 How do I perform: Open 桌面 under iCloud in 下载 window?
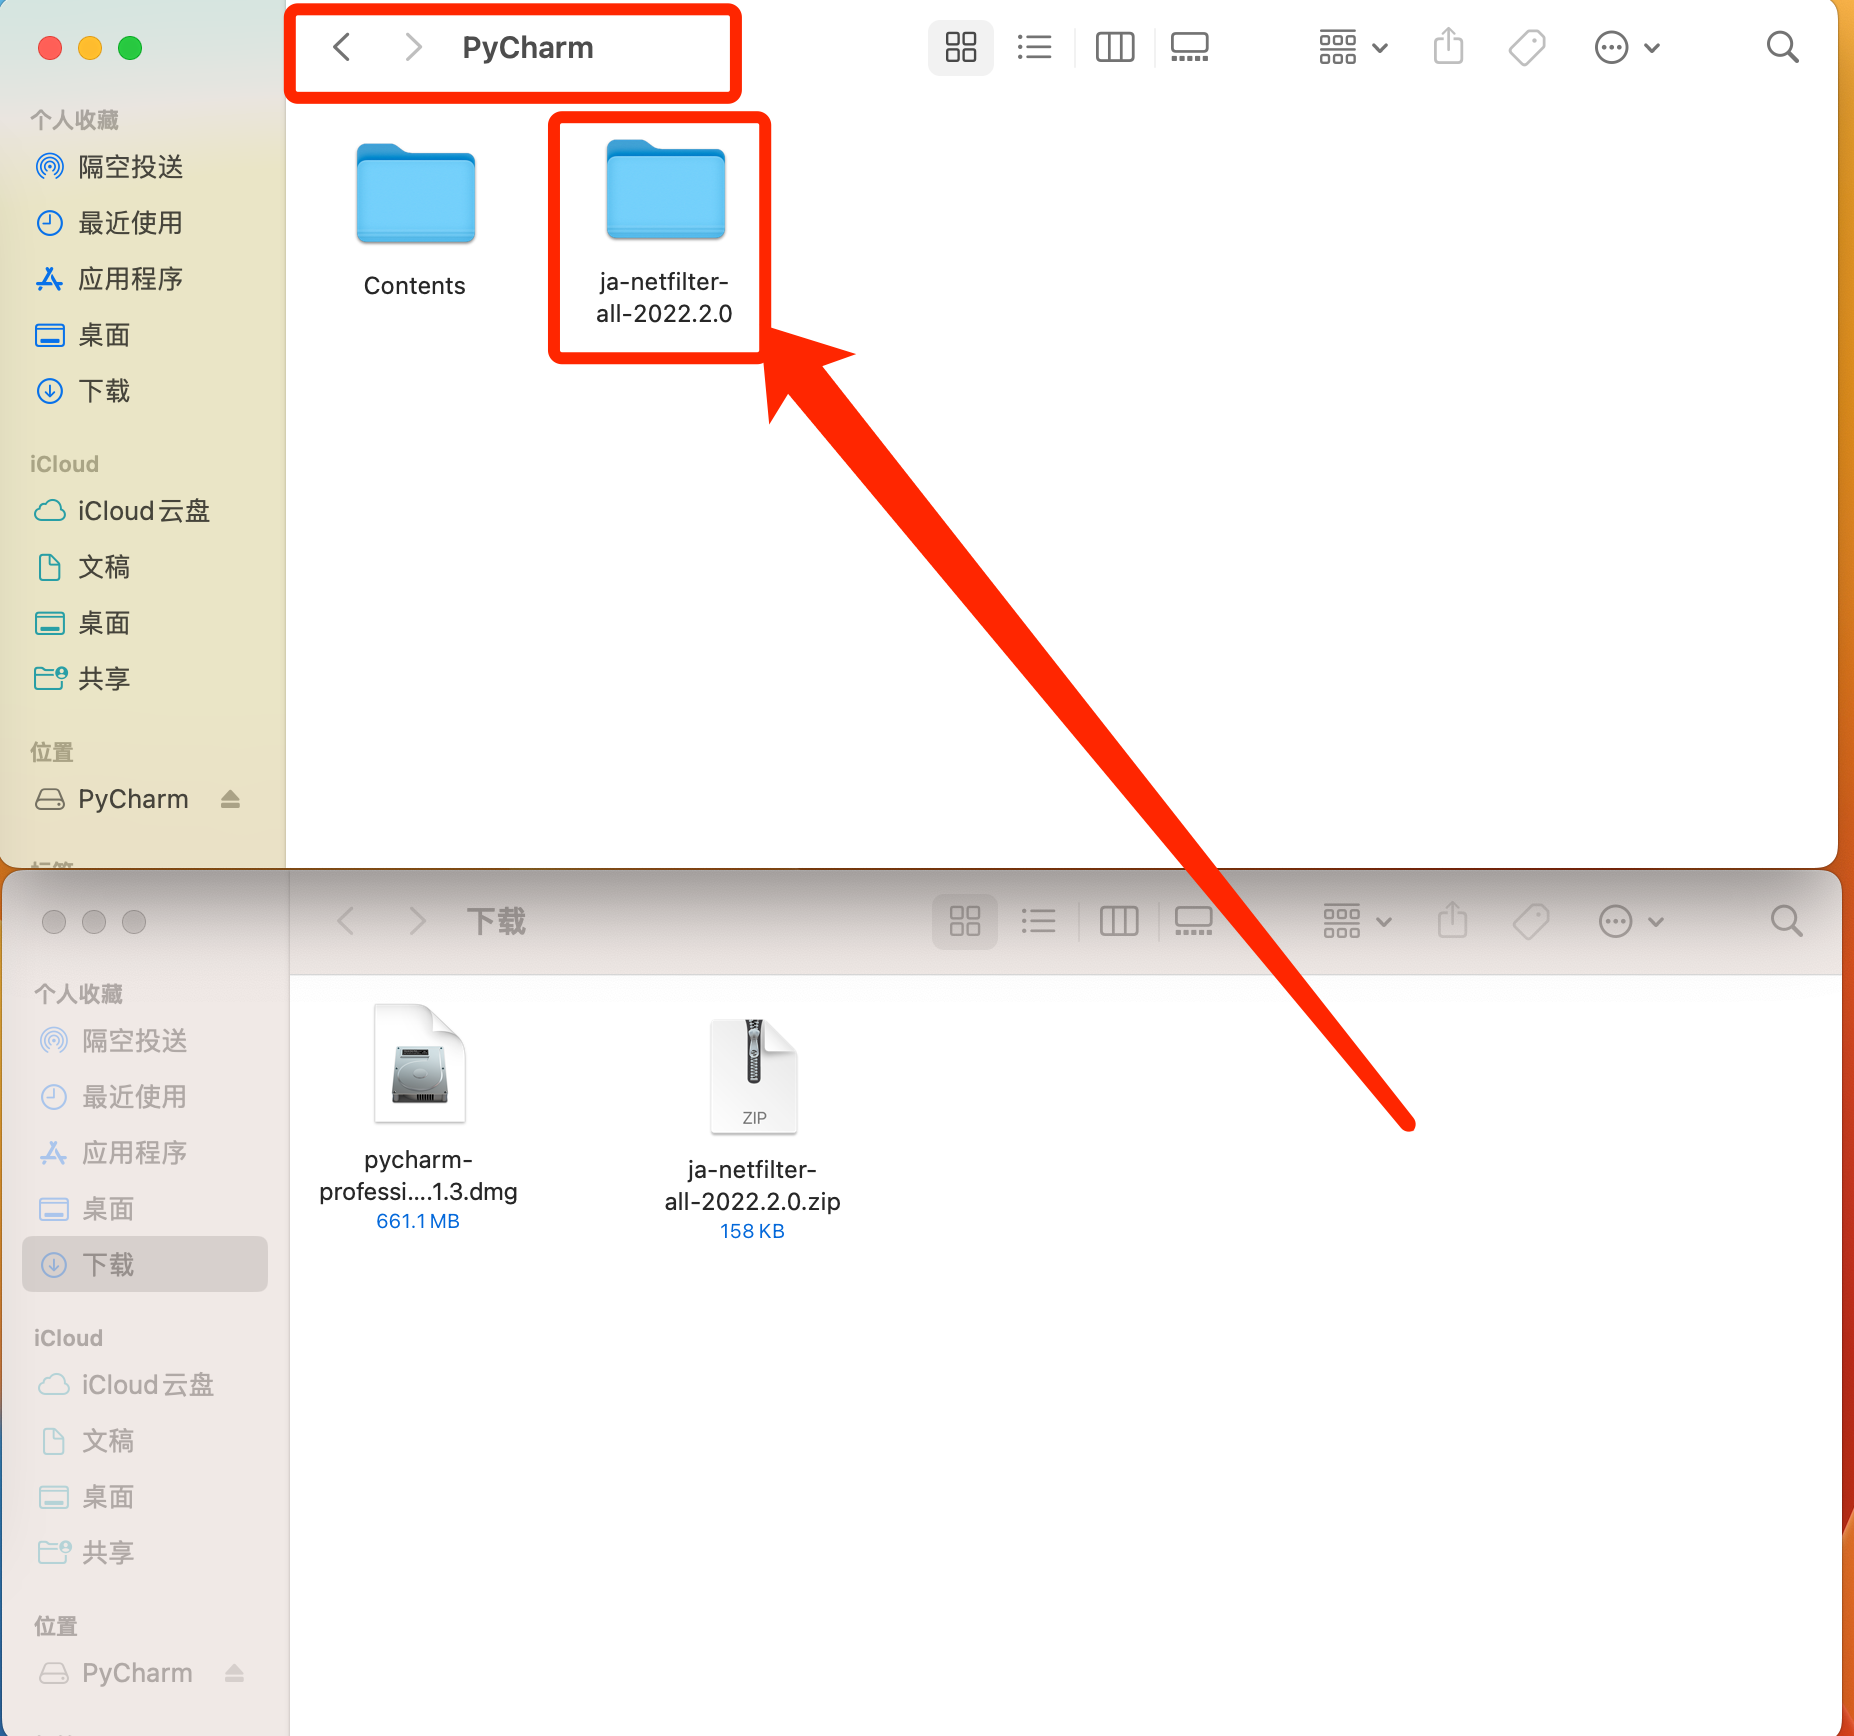tap(88, 1497)
